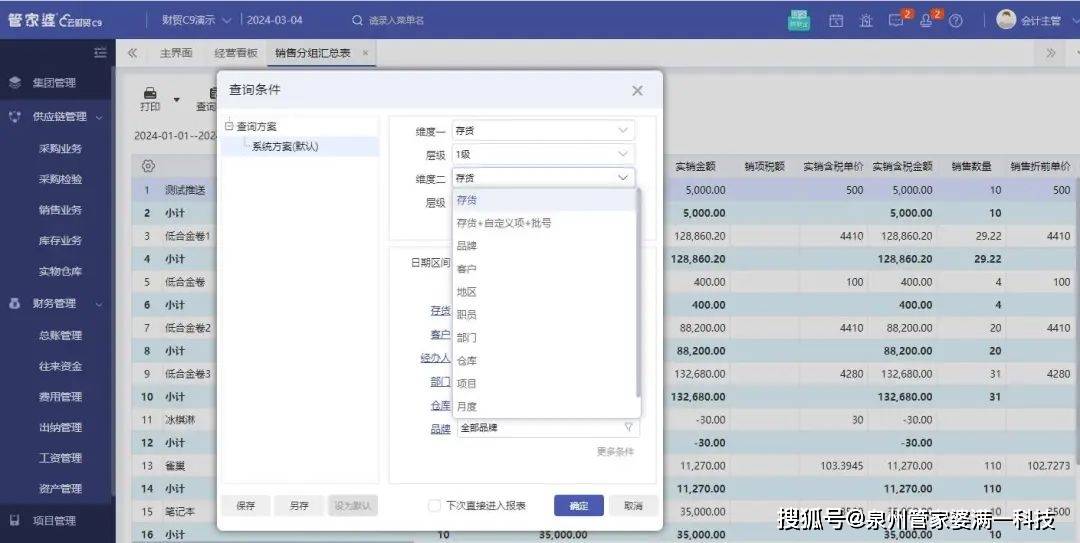The width and height of the screenshot is (1080, 543).
Task: Open the 财贸C9演示 account dropdown
Action: (197, 20)
